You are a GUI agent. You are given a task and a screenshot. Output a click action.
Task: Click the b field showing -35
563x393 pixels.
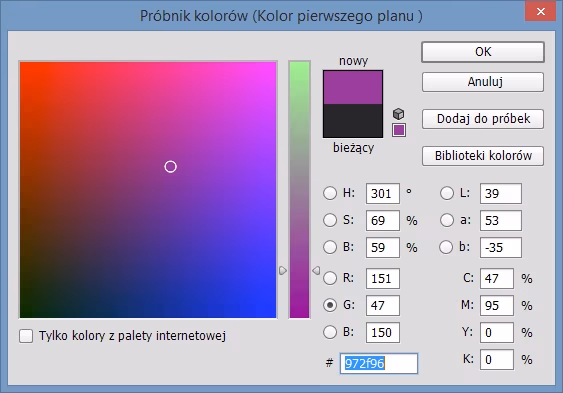[501, 247]
